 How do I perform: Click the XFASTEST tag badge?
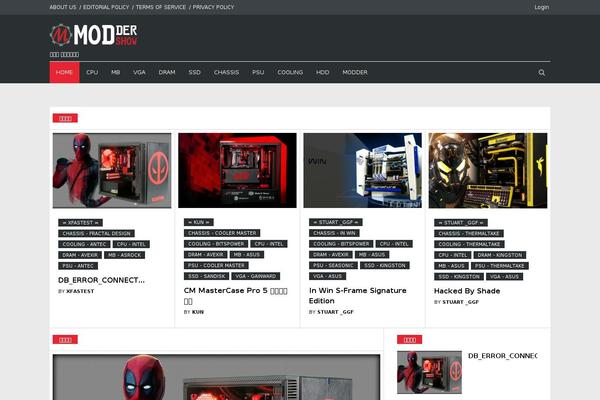(x=80, y=222)
